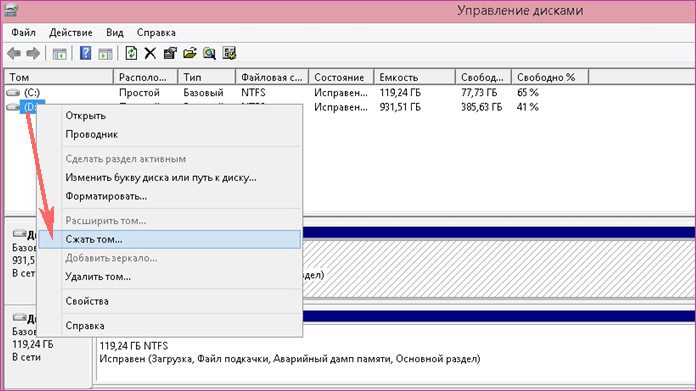Select the (C:) drive icon in volume list
696x391 pixels.
point(13,93)
